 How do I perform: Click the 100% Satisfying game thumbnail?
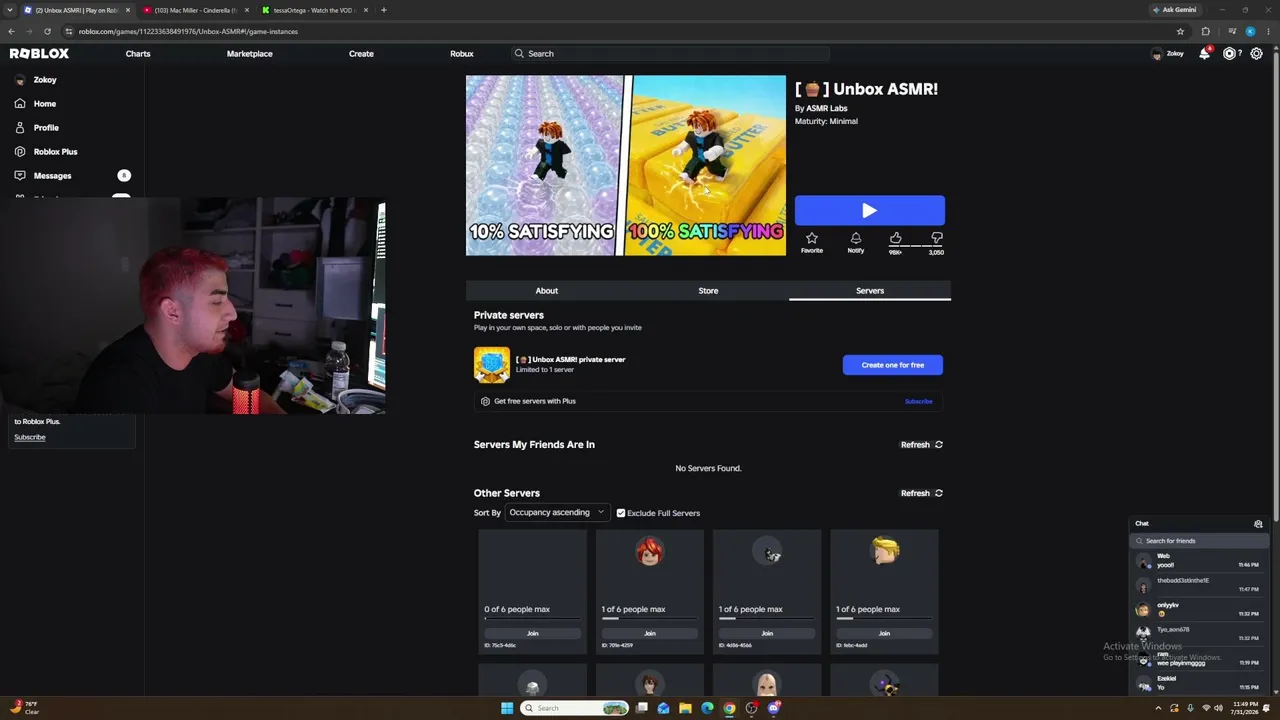click(707, 166)
